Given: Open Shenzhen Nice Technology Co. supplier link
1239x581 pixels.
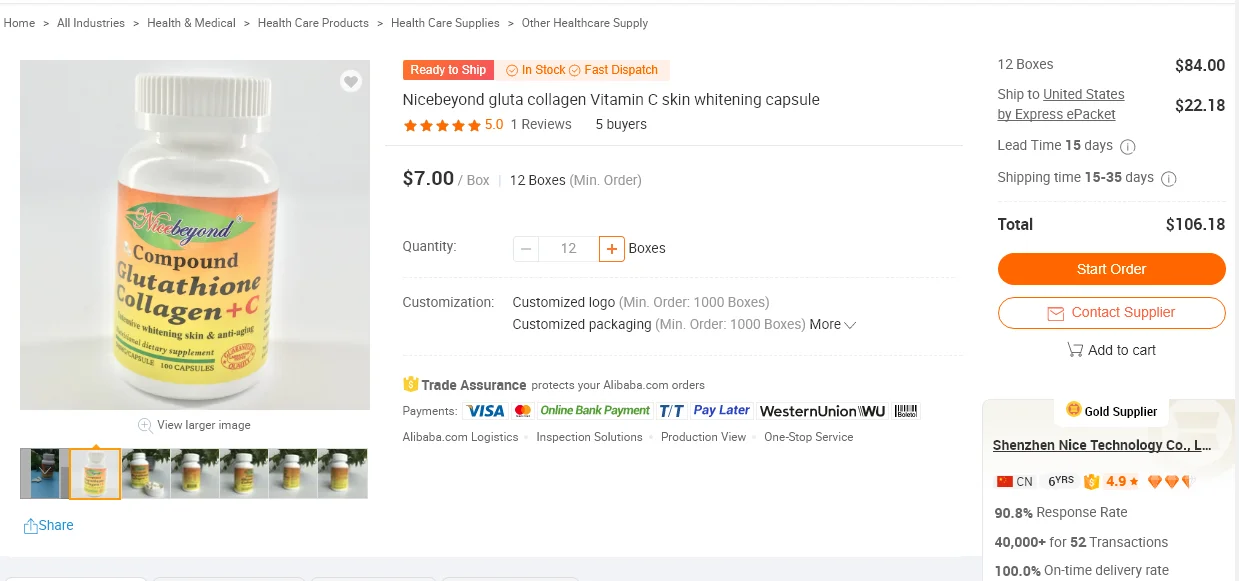Looking at the screenshot, I should [1102, 445].
